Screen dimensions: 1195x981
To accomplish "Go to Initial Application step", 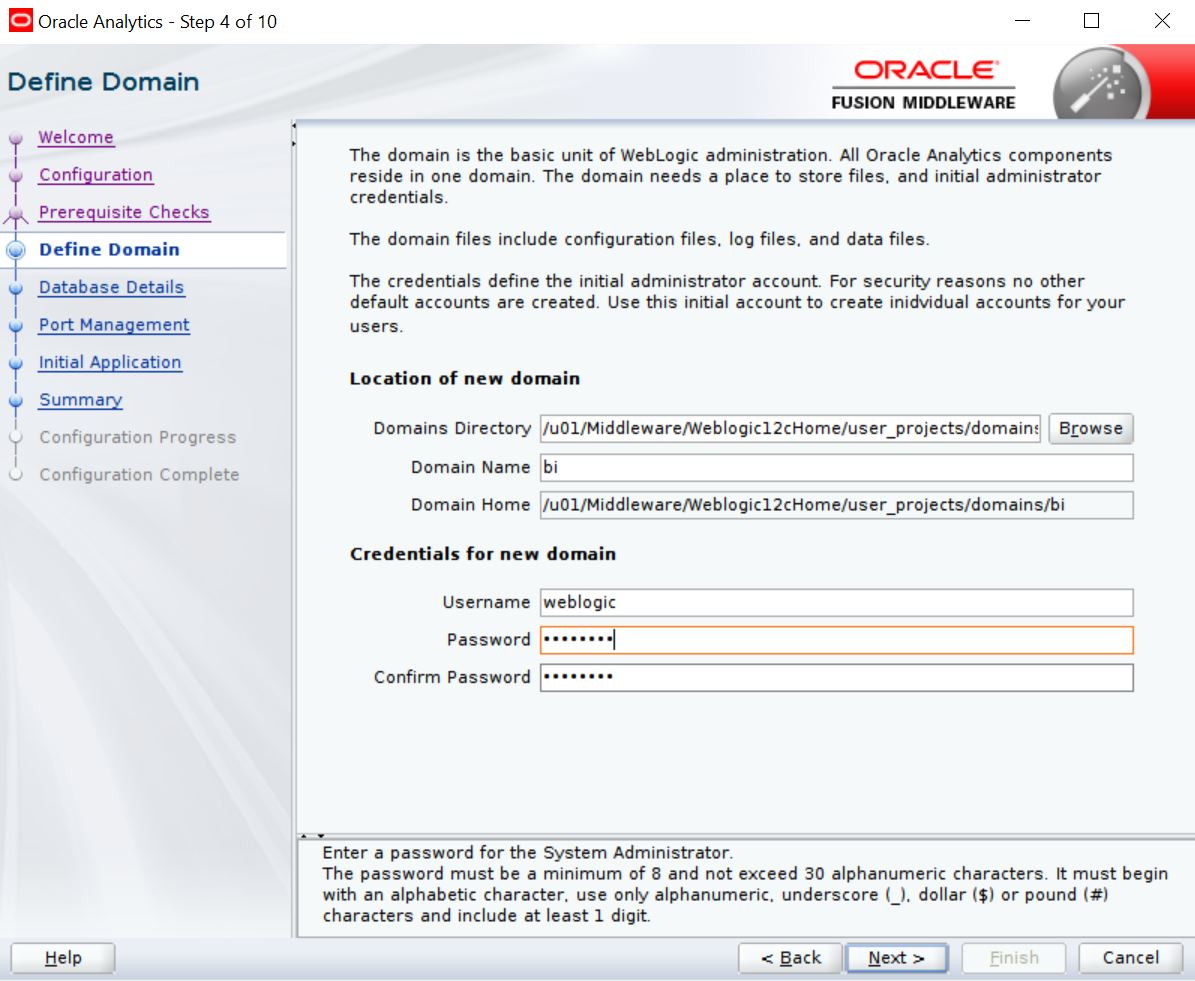I will tap(111, 362).
